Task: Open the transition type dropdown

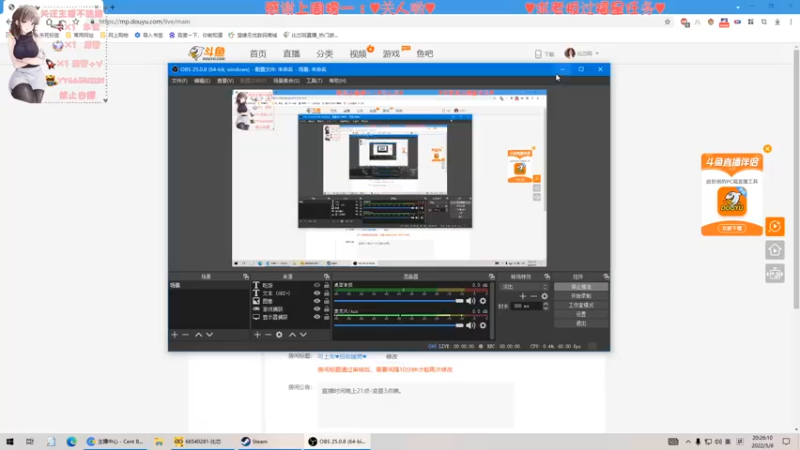Action: 524,287
